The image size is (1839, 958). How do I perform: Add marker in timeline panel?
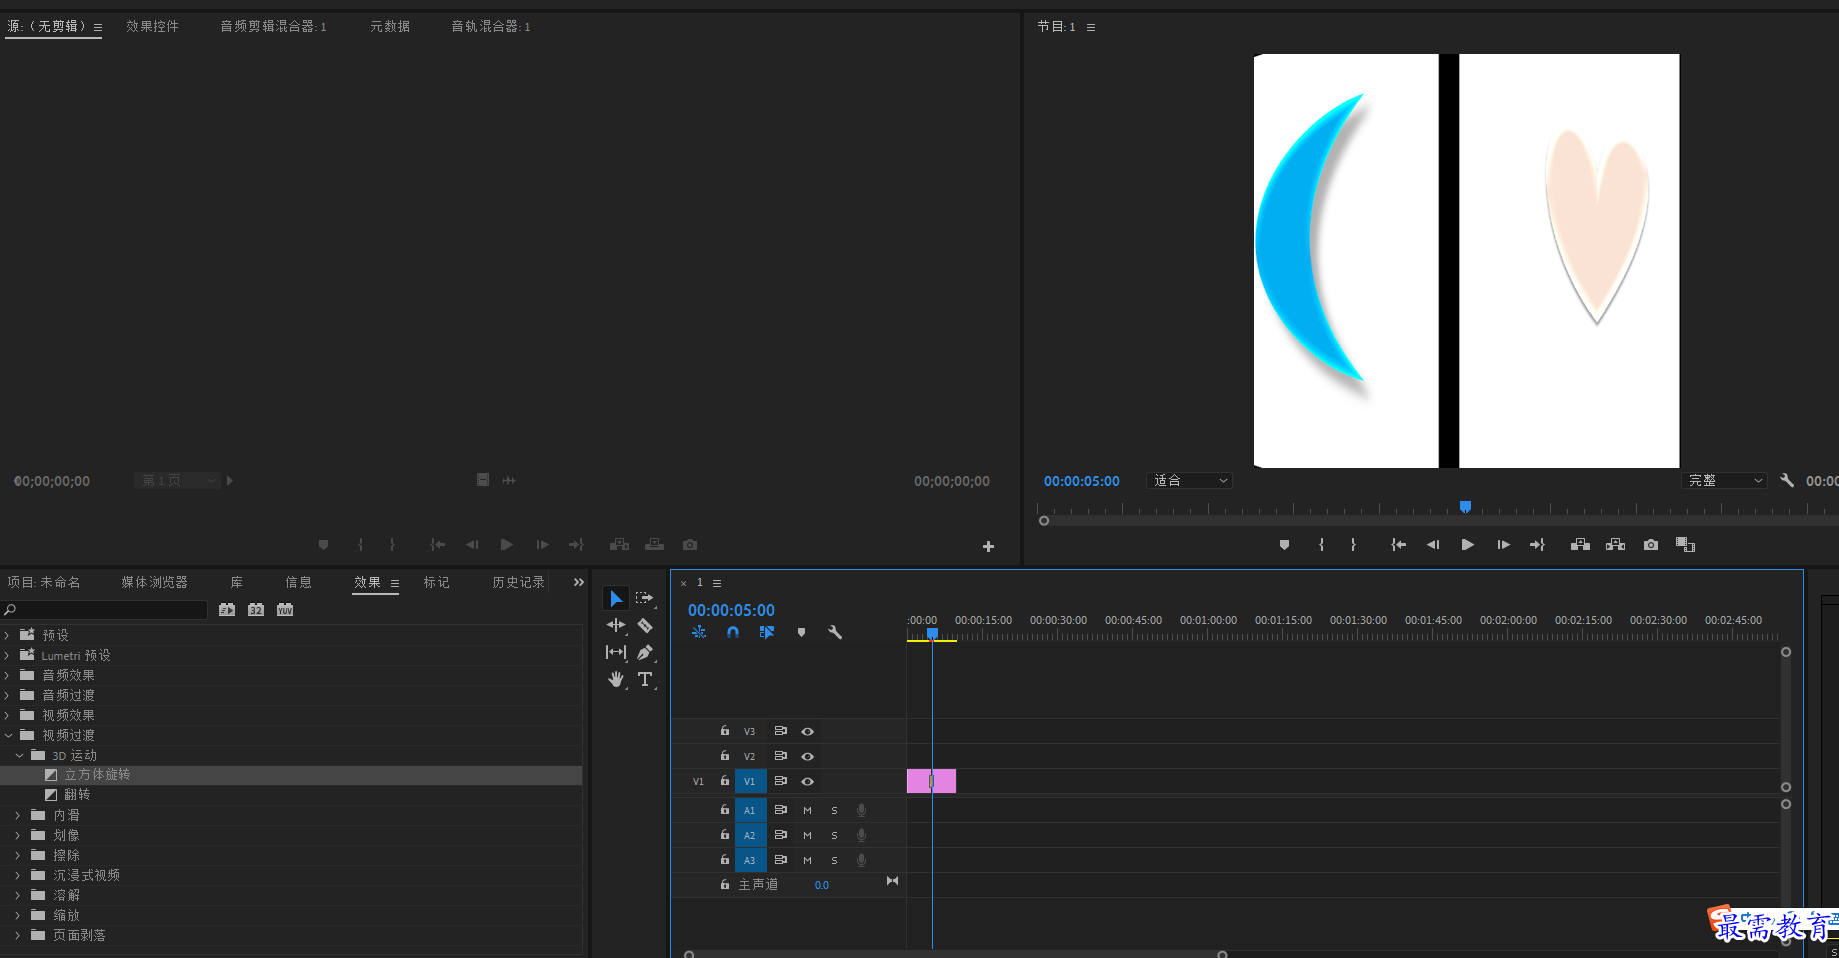801,632
